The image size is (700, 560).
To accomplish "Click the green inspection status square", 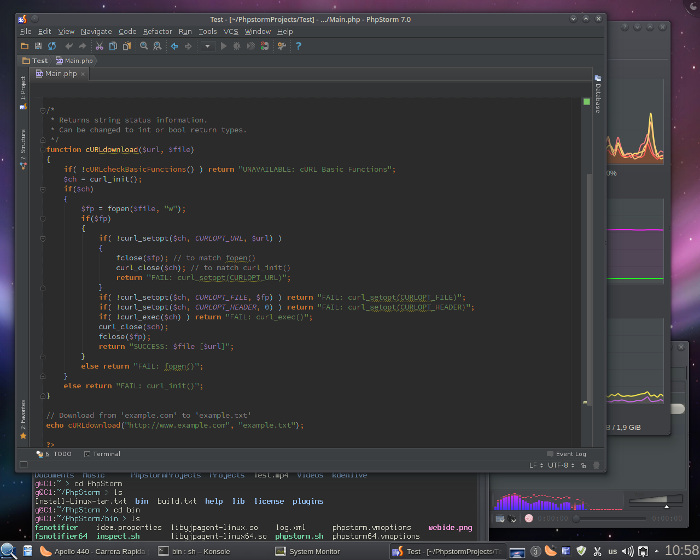I will [587, 102].
